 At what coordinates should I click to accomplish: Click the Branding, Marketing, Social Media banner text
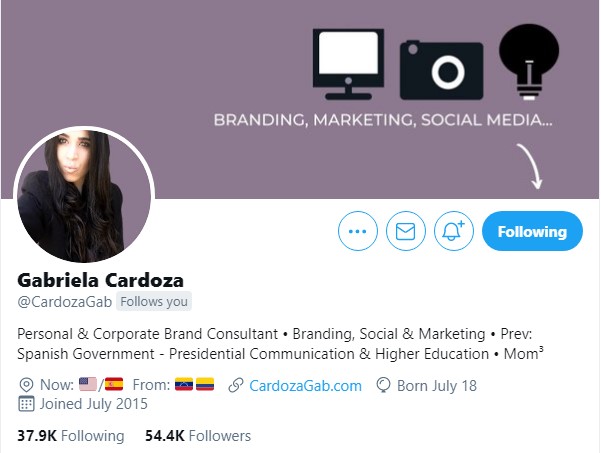tap(383, 120)
